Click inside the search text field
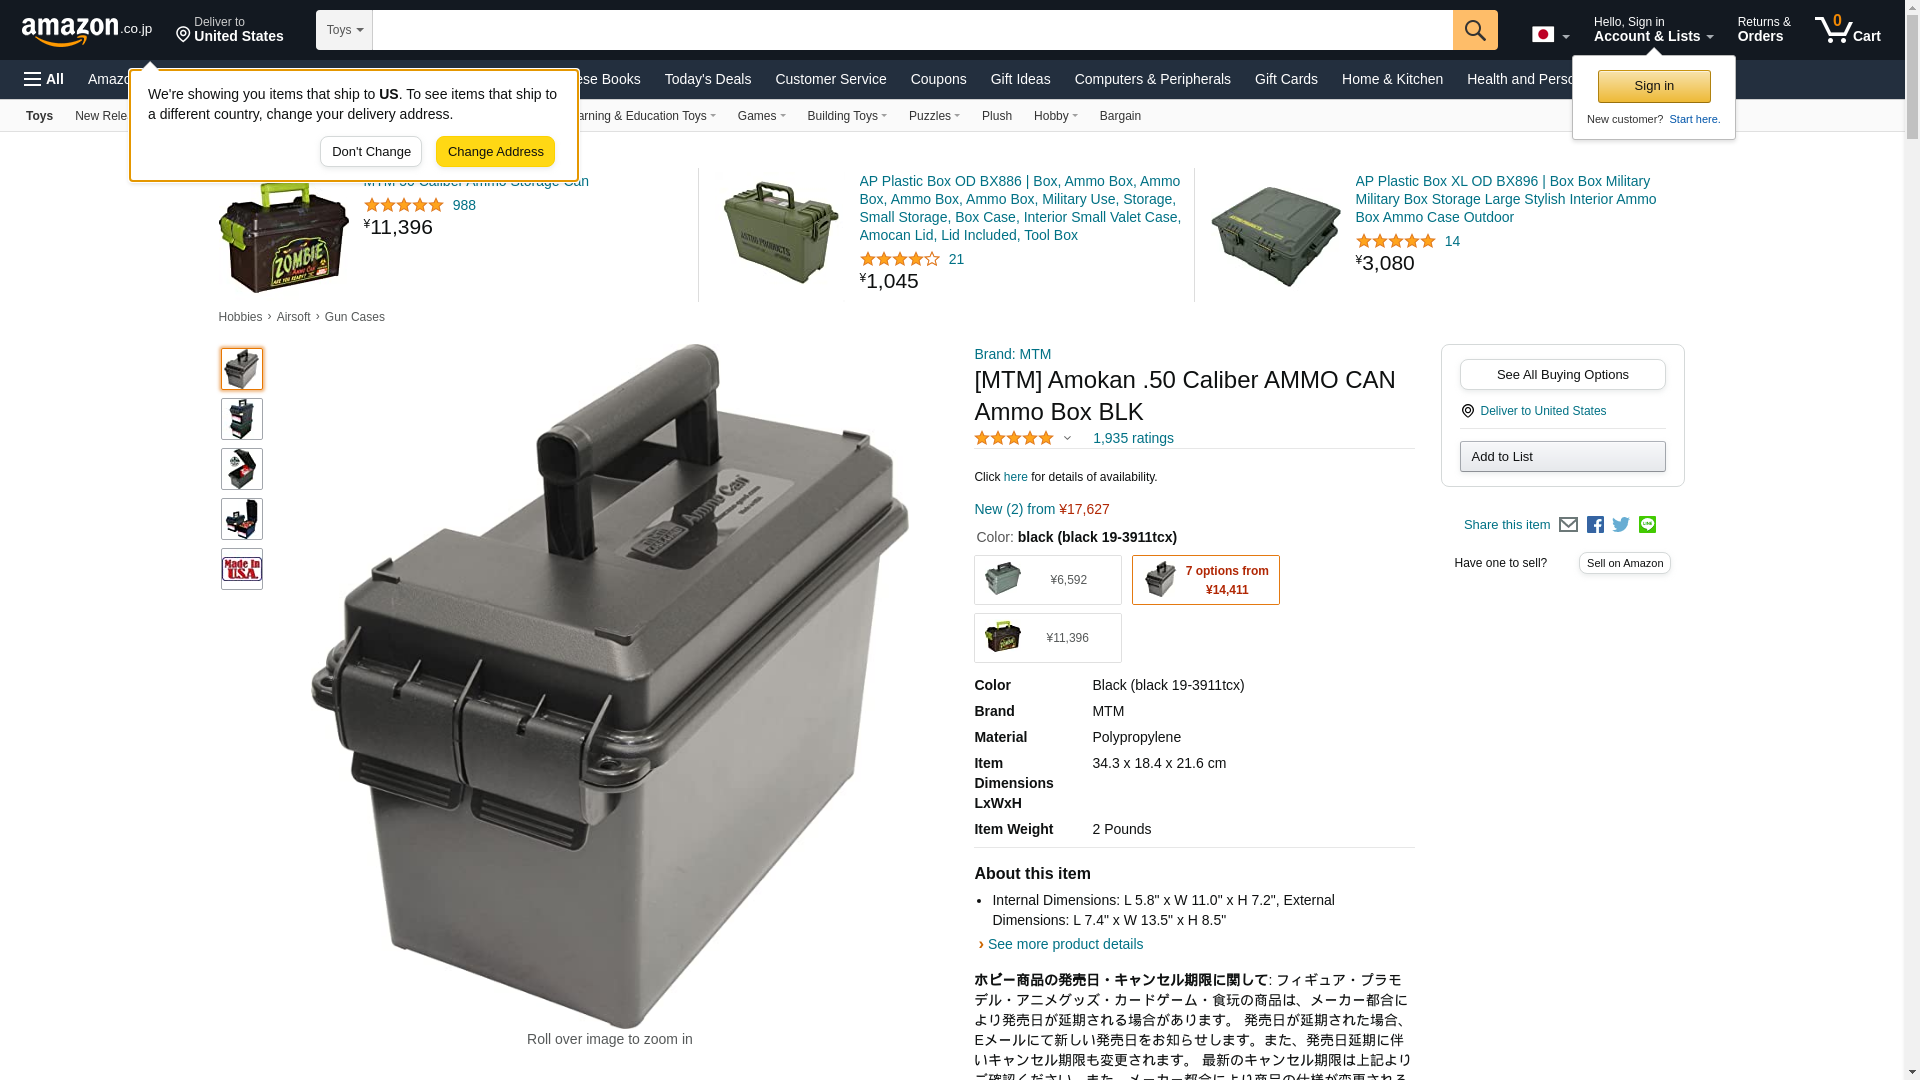 (x=912, y=30)
